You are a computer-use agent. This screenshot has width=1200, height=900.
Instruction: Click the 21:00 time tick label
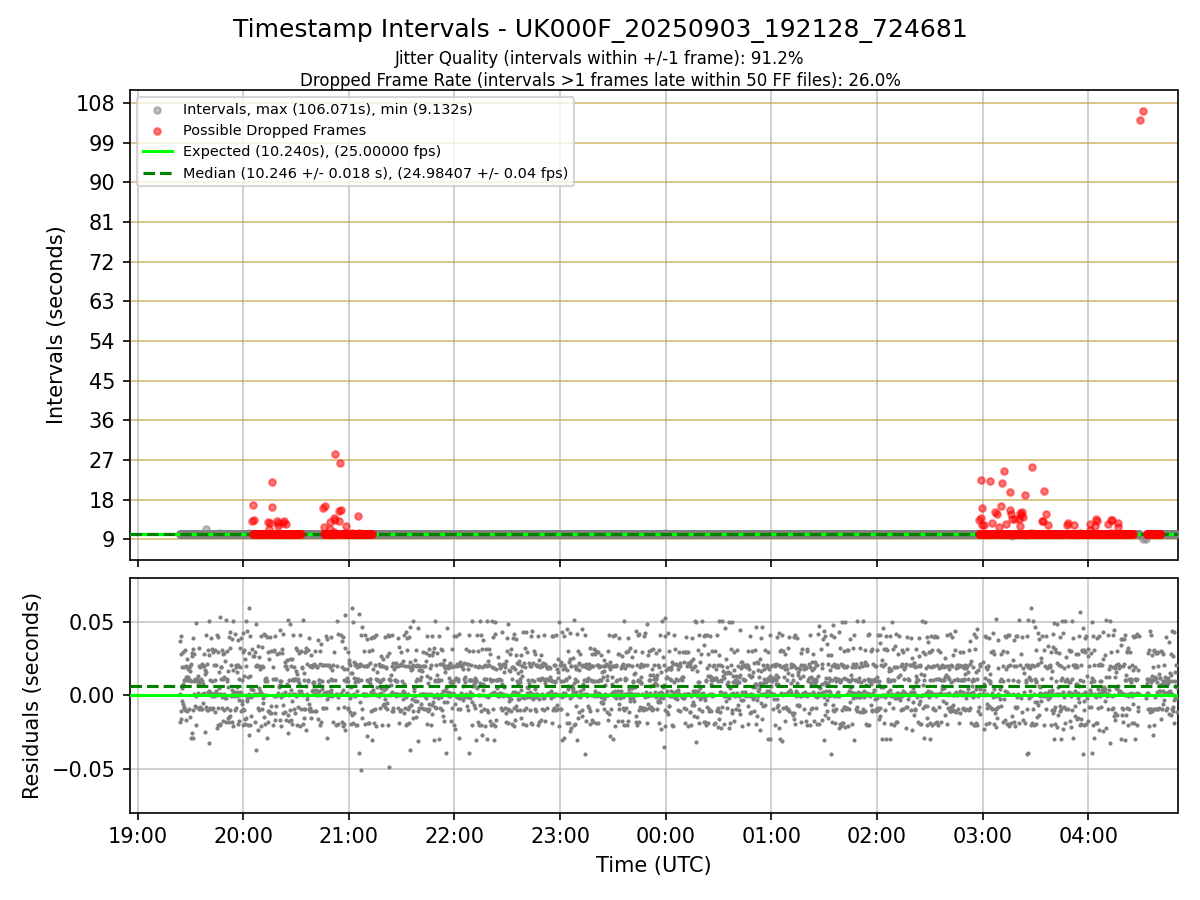pos(349,834)
